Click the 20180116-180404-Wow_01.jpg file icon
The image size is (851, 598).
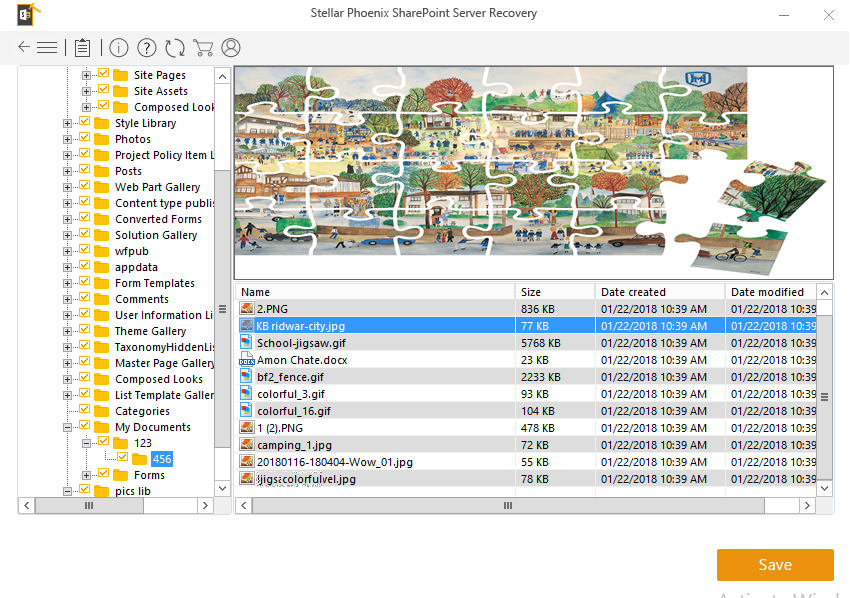(x=246, y=462)
